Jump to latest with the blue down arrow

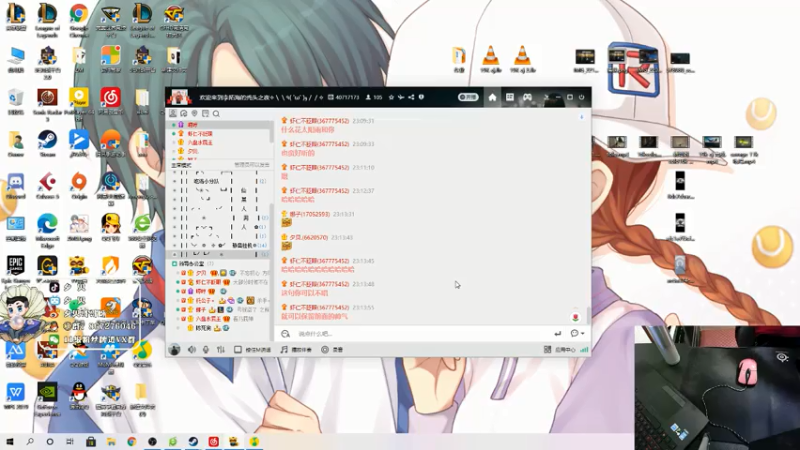point(582,117)
